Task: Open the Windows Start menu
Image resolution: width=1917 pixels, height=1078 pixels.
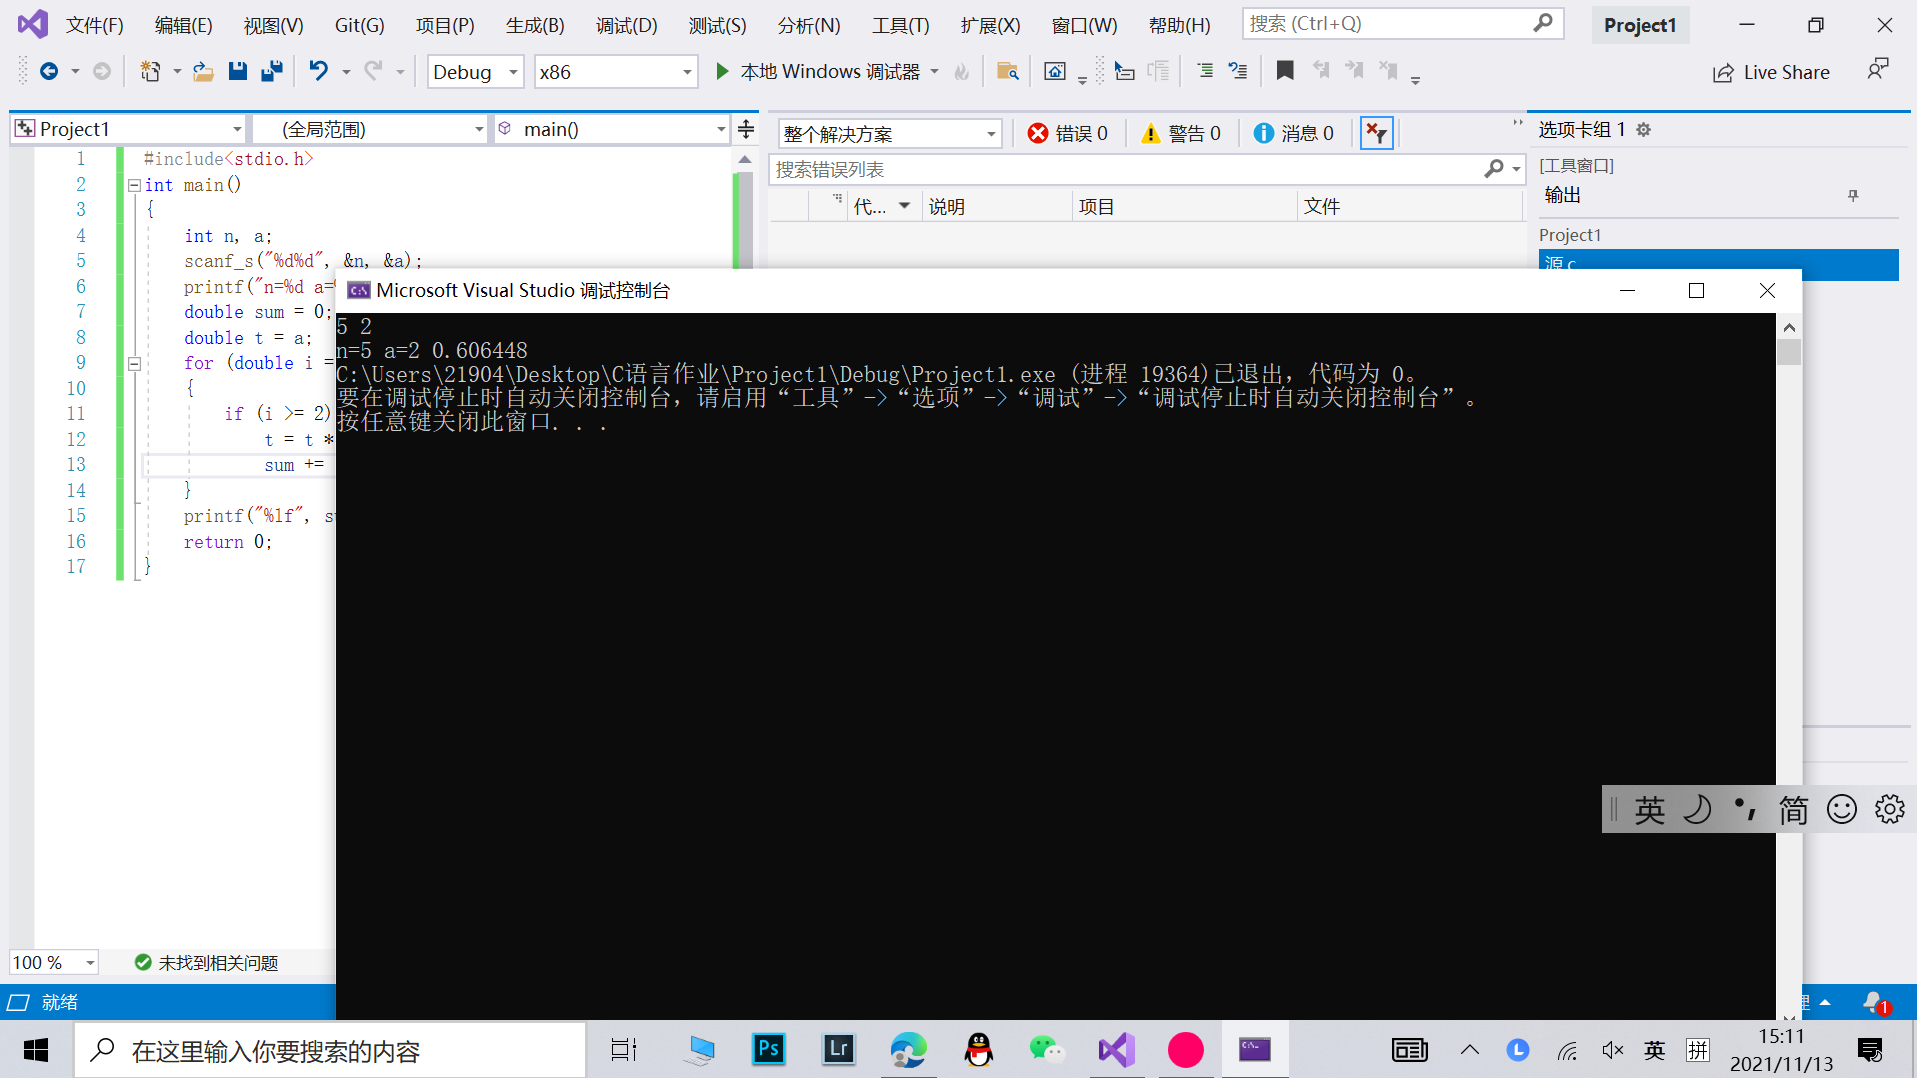Action: (x=36, y=1049)
